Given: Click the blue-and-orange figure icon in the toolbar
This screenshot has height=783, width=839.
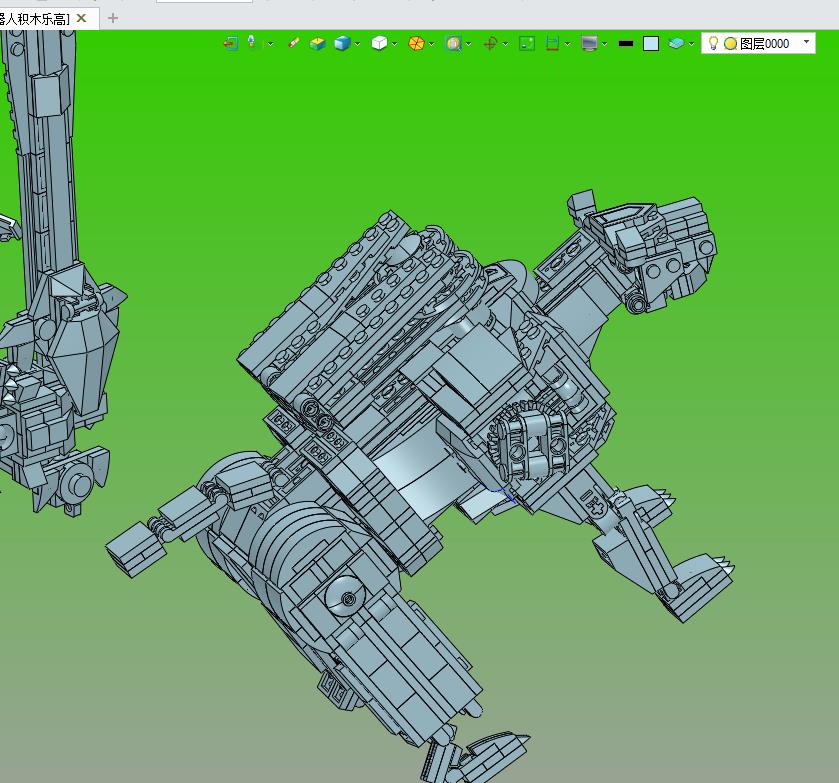Looking at the screenshot, I should pyautogui.click(x=253, y=42).
